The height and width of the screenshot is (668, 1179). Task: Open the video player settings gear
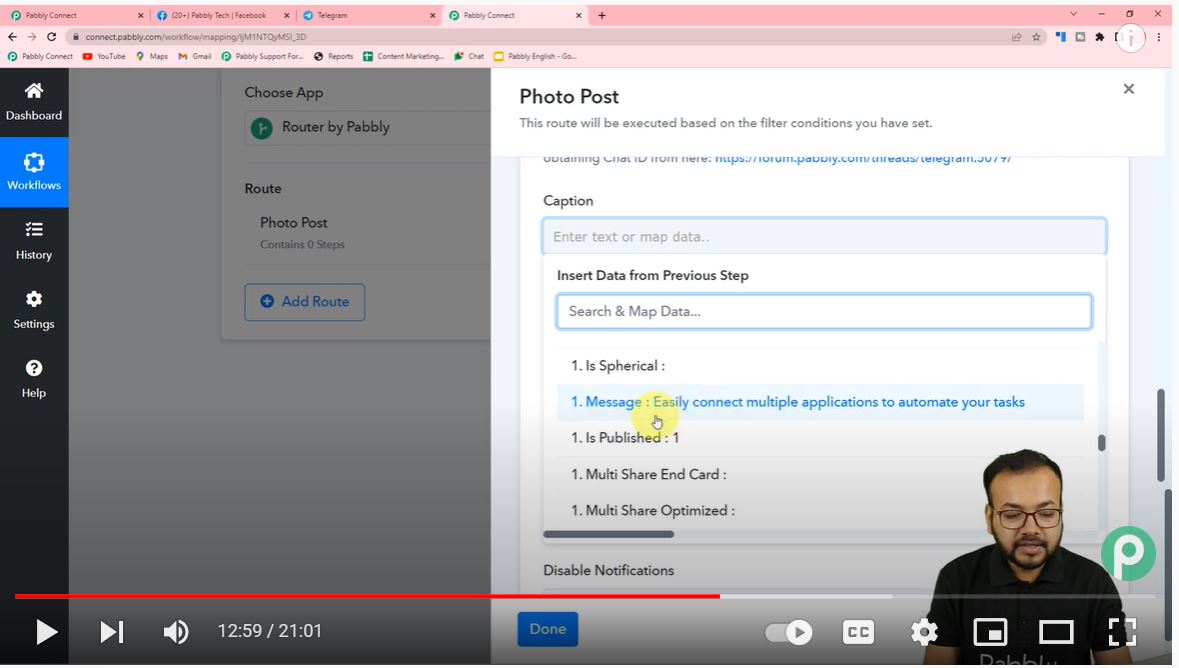(x=924, y=632)
